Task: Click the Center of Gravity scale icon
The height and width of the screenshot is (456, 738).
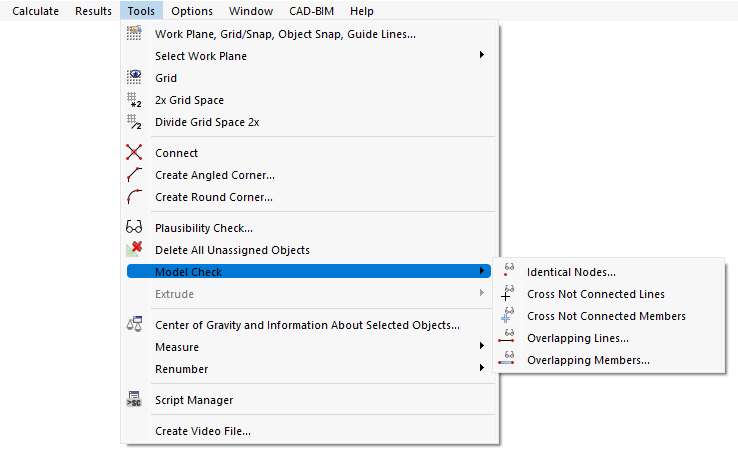Action: pos(134,324)
